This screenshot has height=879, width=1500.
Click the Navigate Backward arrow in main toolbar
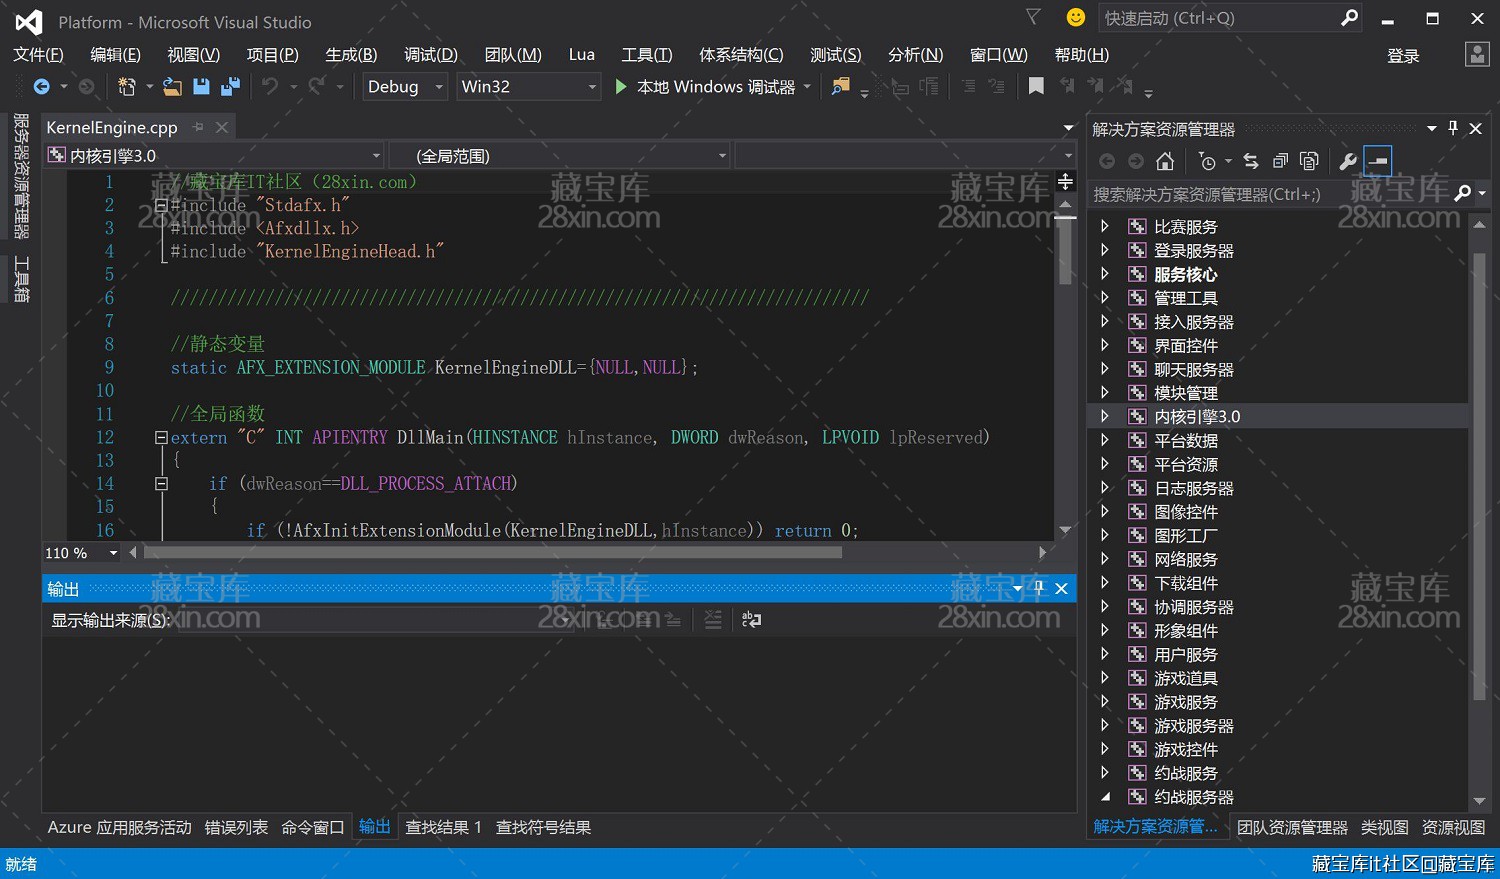point(41,87)
